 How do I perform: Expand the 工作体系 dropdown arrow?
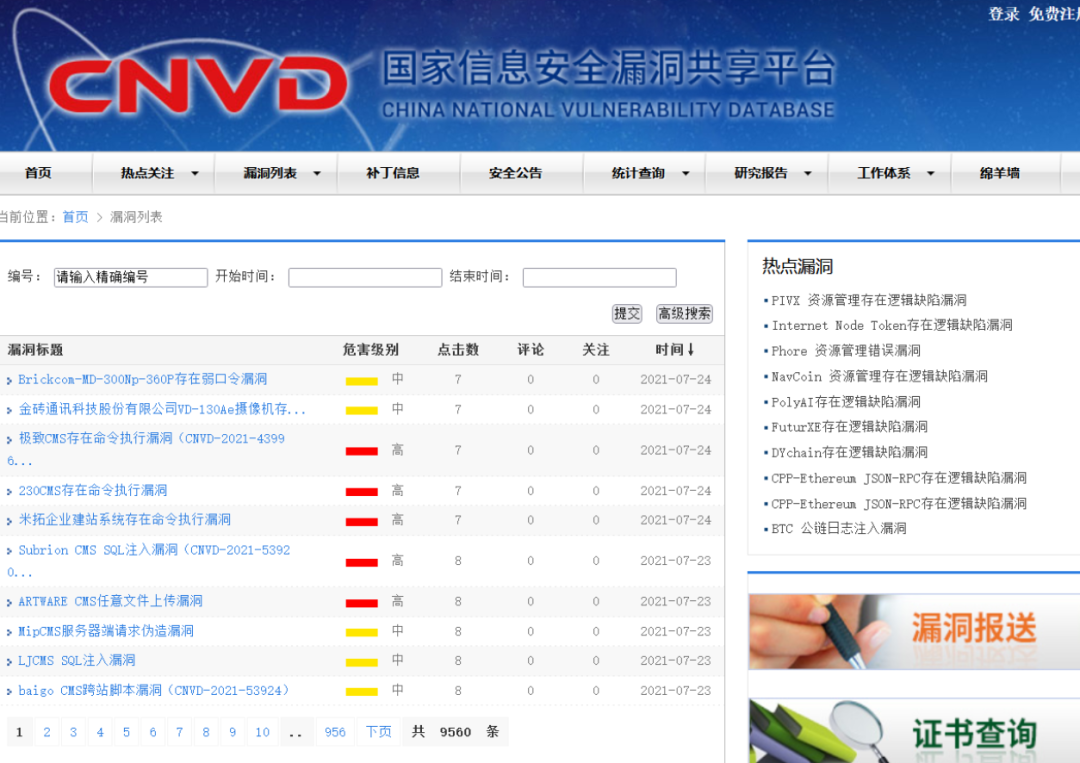pyautogui.click(x=931, y=174)
